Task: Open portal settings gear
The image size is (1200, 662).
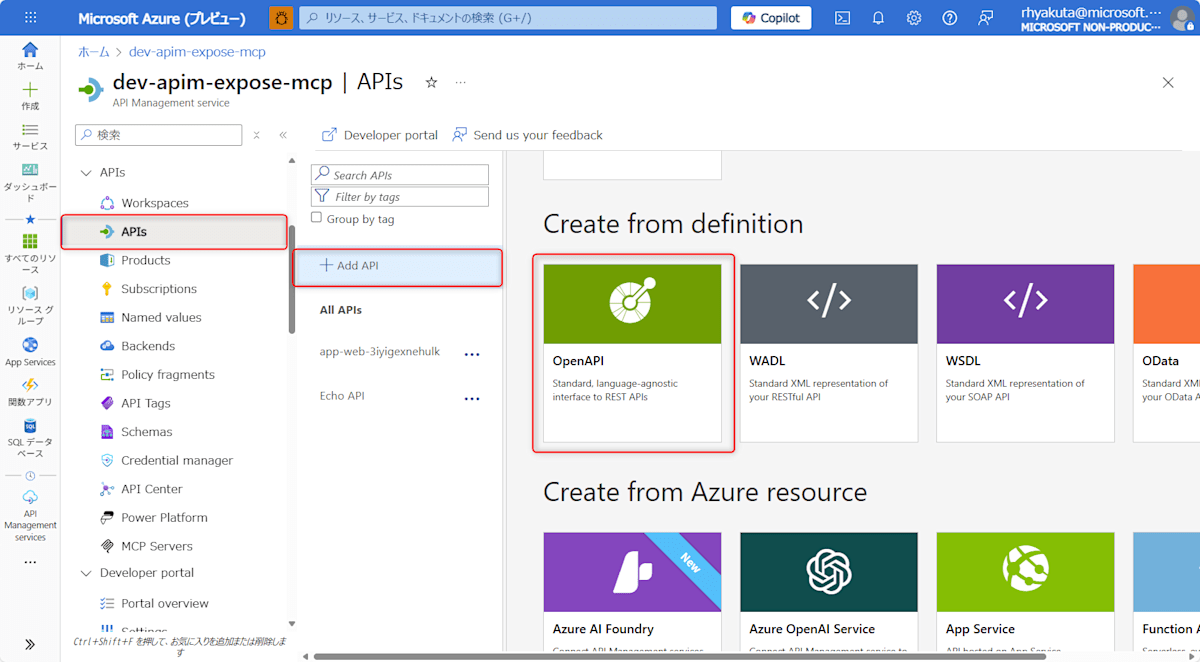Action: (x=914, y=18)
